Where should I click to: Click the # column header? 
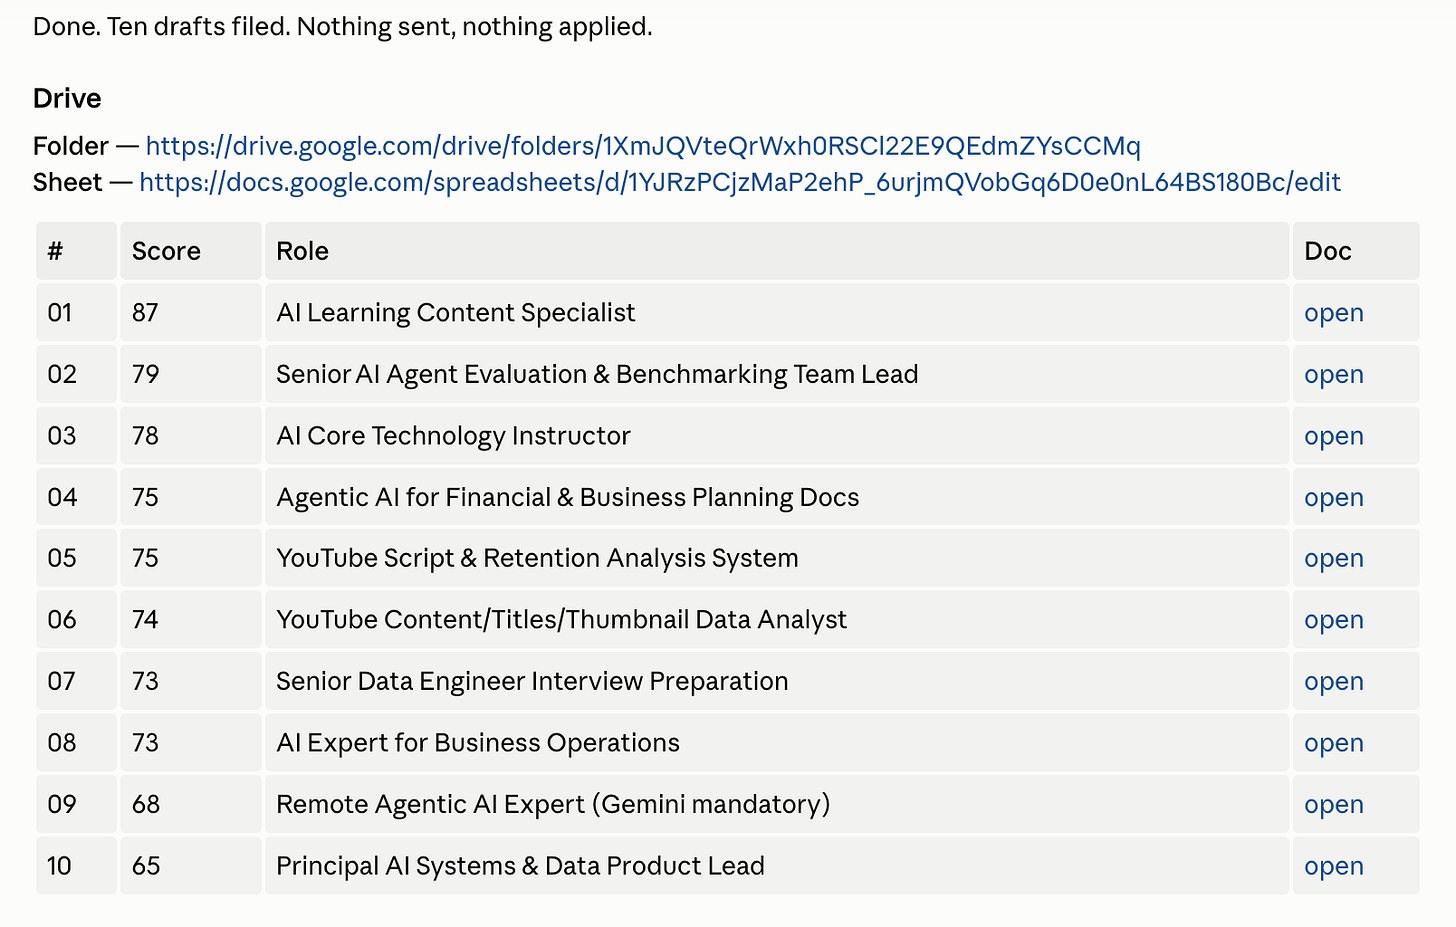point(76,251)
